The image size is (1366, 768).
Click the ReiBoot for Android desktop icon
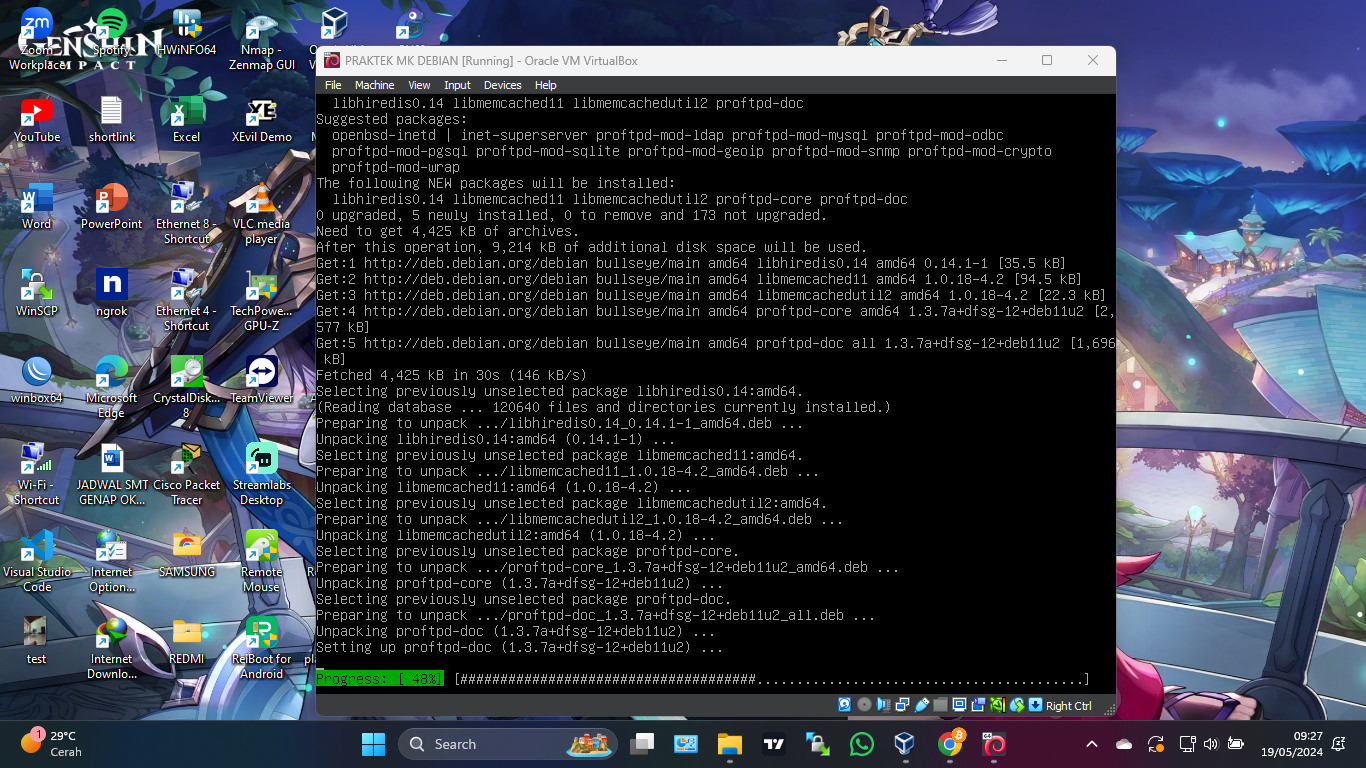pyautogui.click(x=261, y=648)
